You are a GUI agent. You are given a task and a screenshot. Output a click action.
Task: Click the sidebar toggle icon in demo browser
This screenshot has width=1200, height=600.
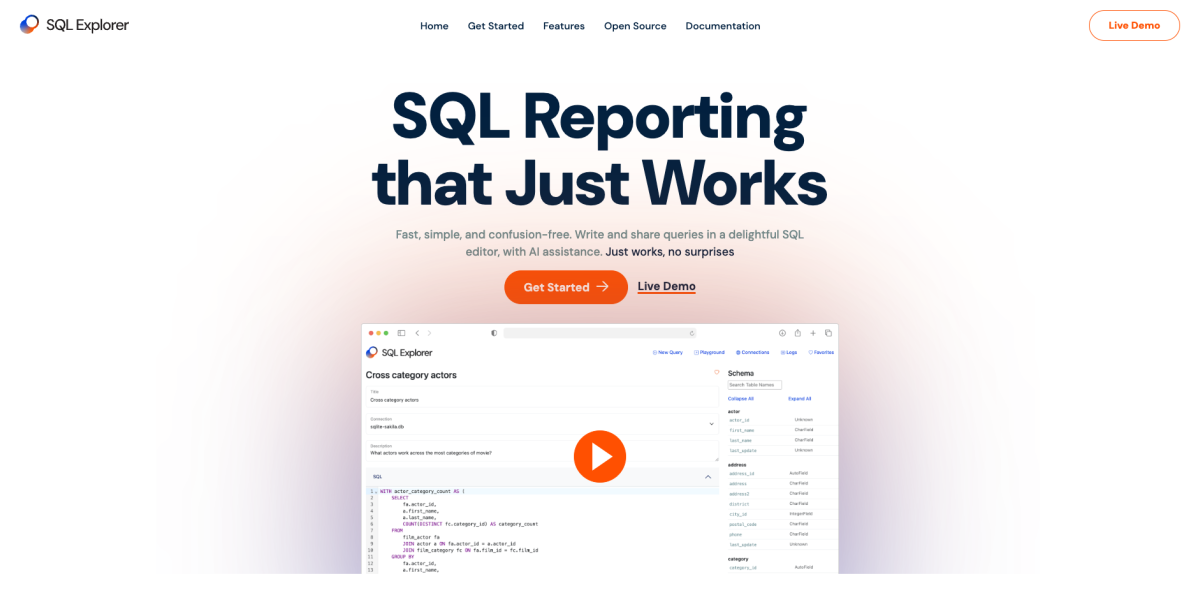tap(401, 333)
